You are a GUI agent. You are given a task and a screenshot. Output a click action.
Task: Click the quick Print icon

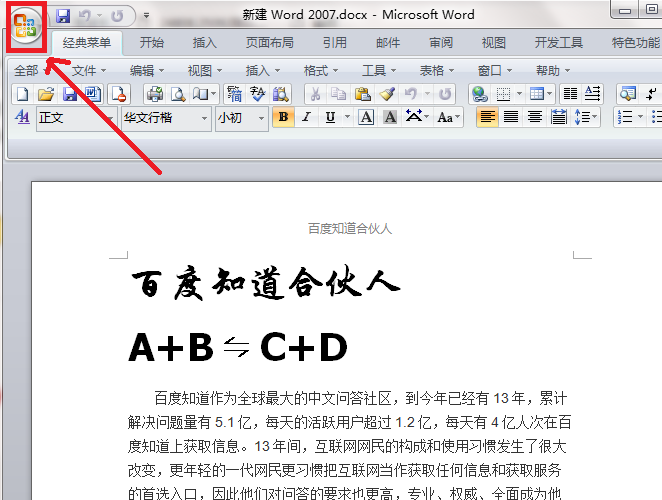click(155, 94)
